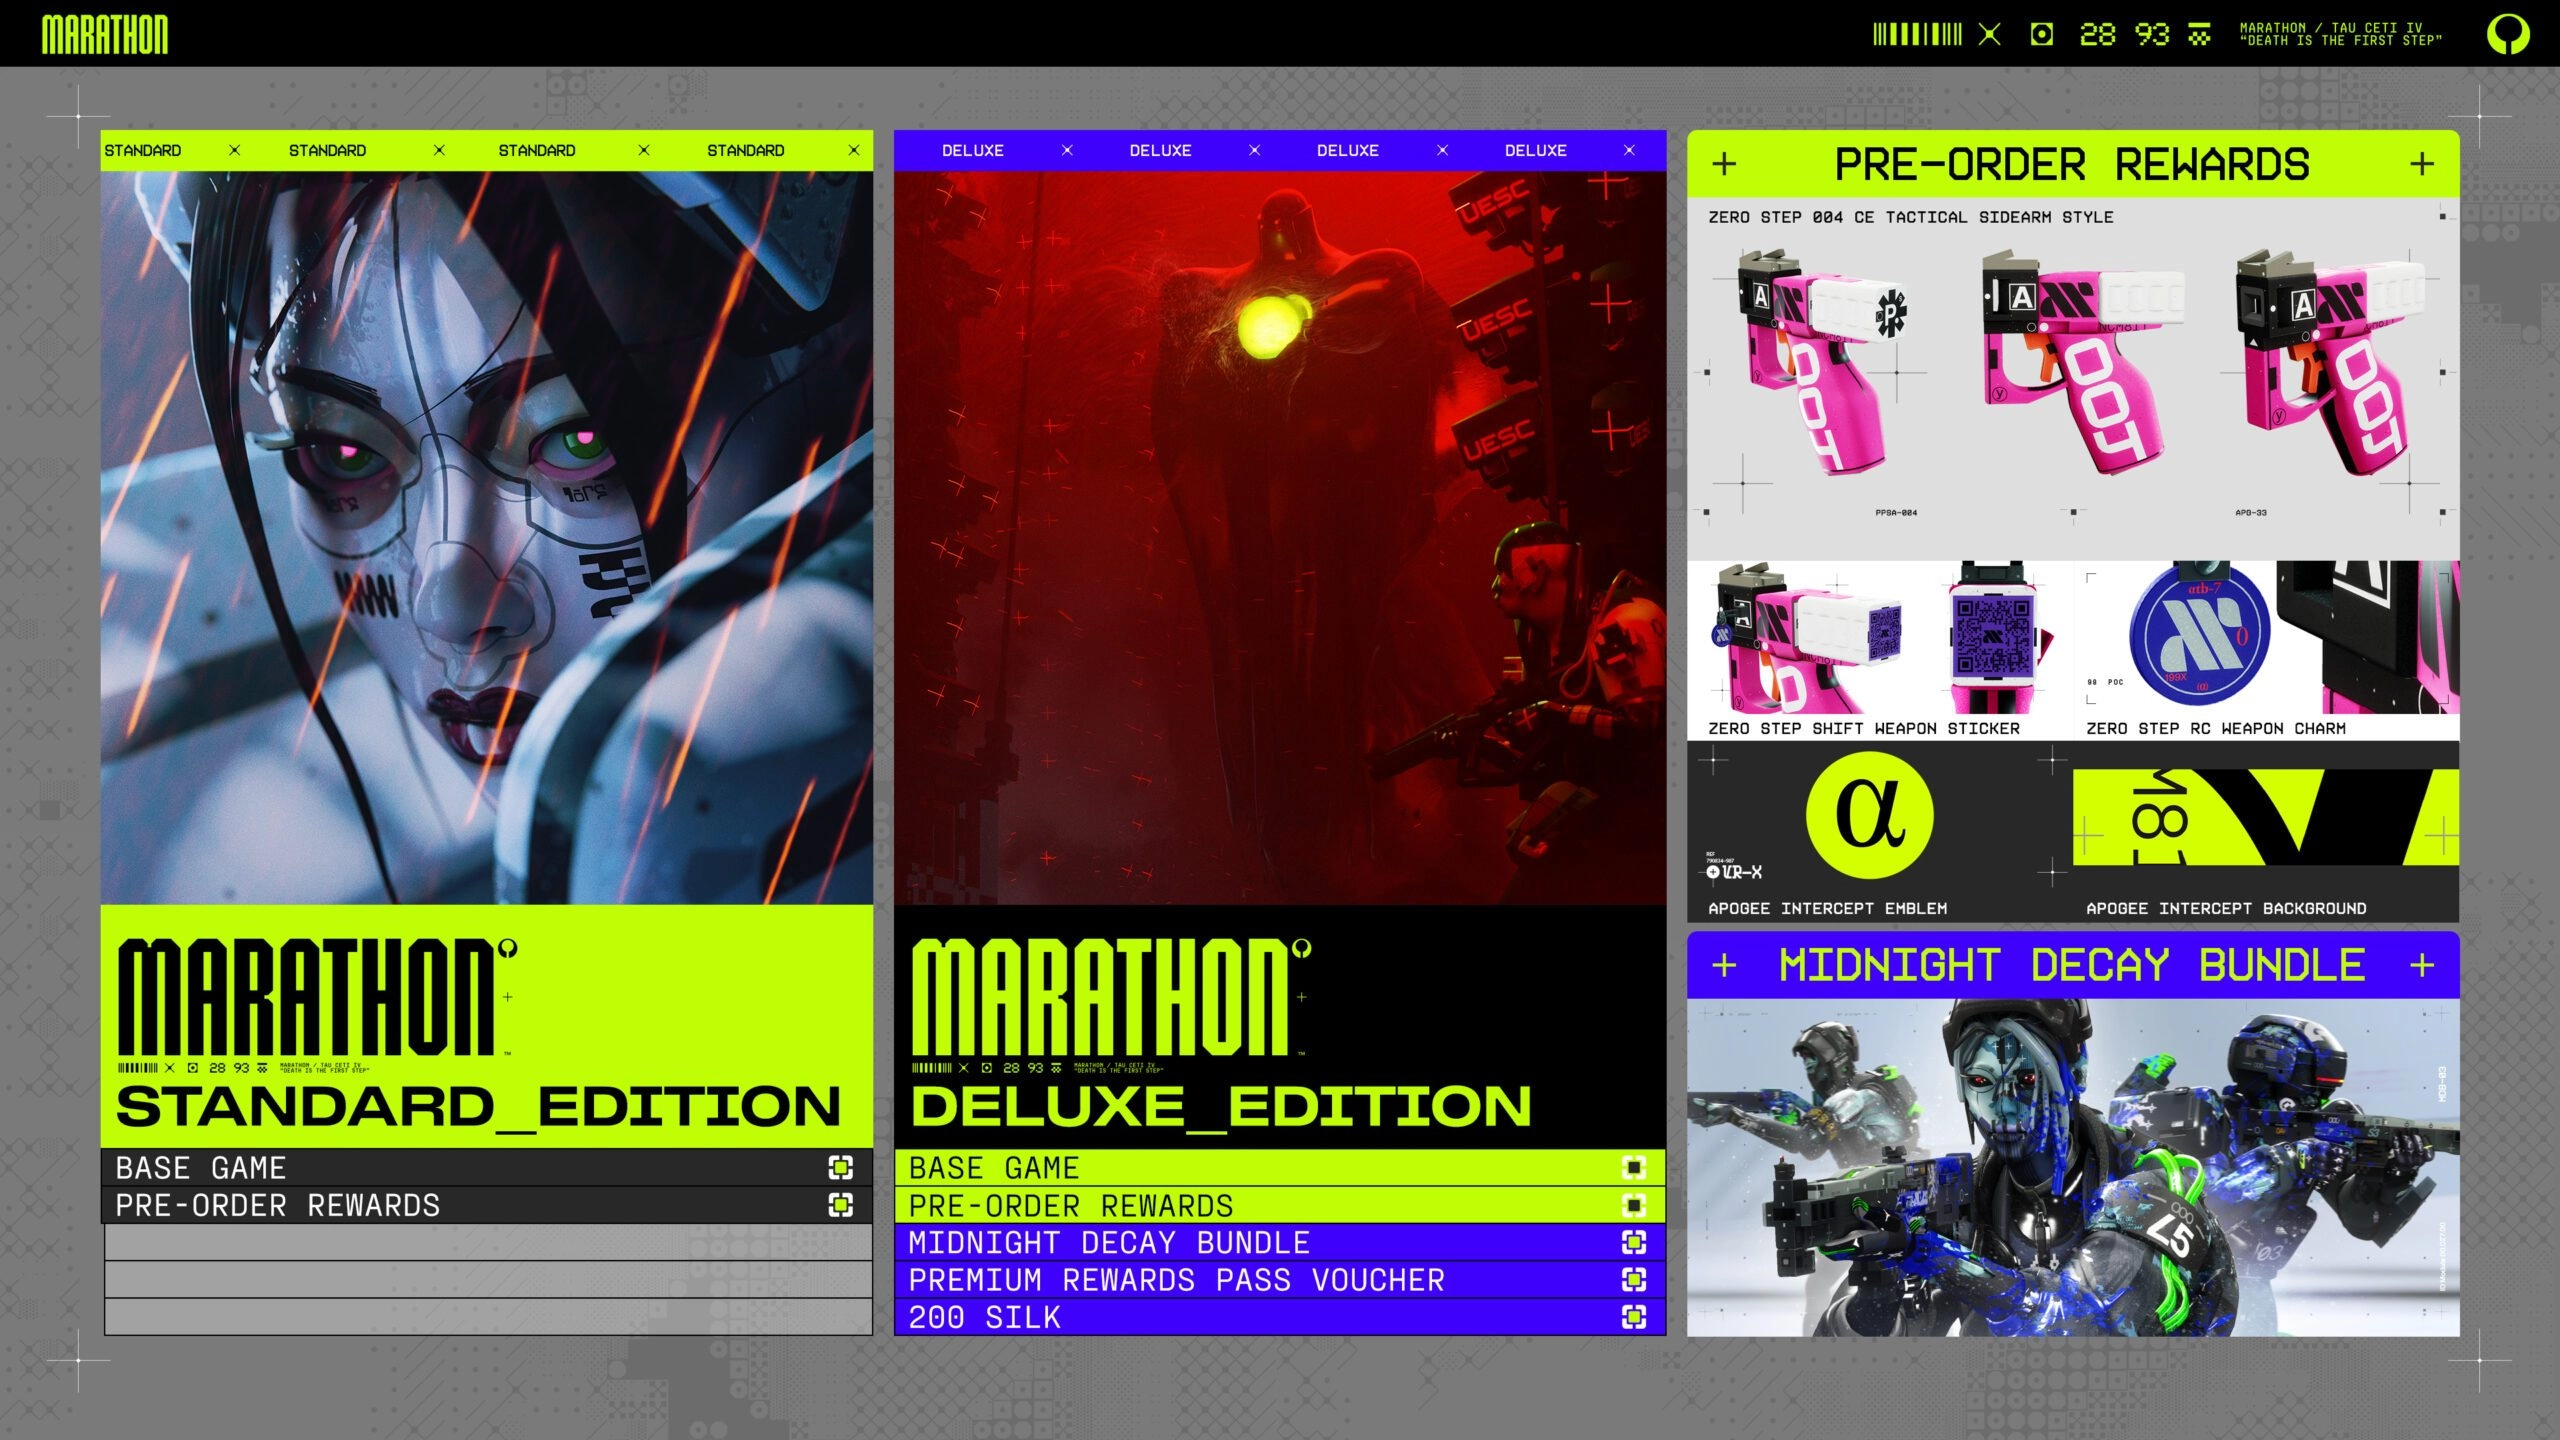Click the X crosshair icon near the barcode
The height and width of the screenshot is (1440, 2560).
pos(1989,35)
